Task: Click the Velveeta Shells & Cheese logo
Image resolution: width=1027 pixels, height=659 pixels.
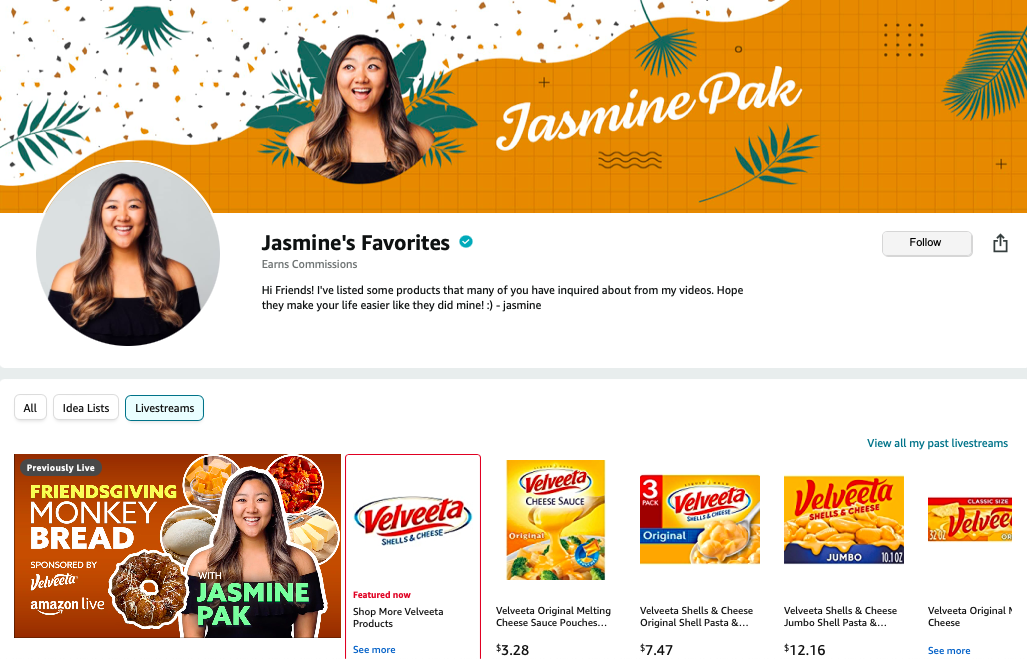Action: pos(413,521)
